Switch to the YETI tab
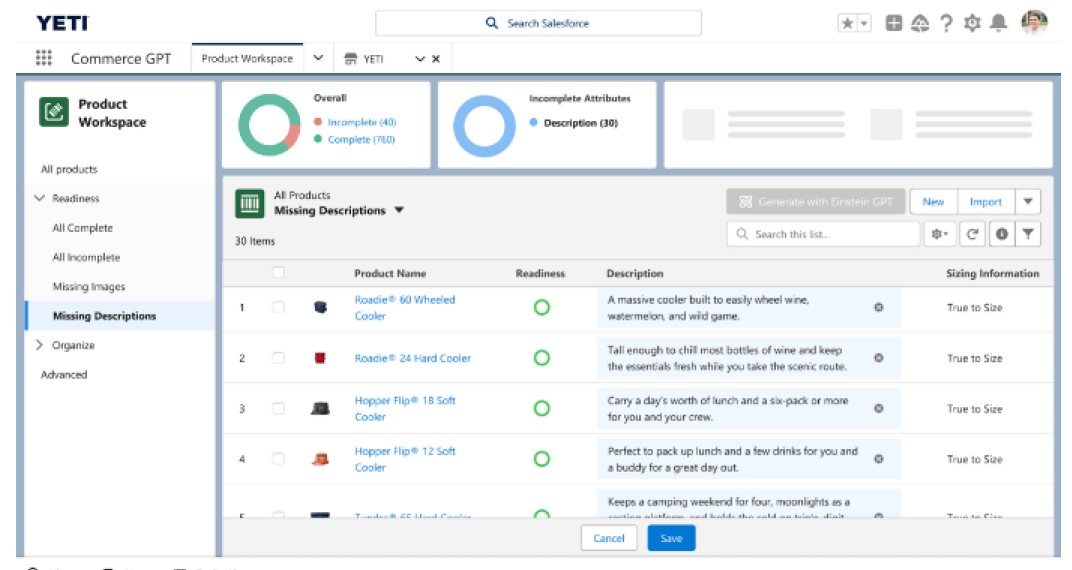This screenshot has height=570, width=1072. [x=372, y=59]
